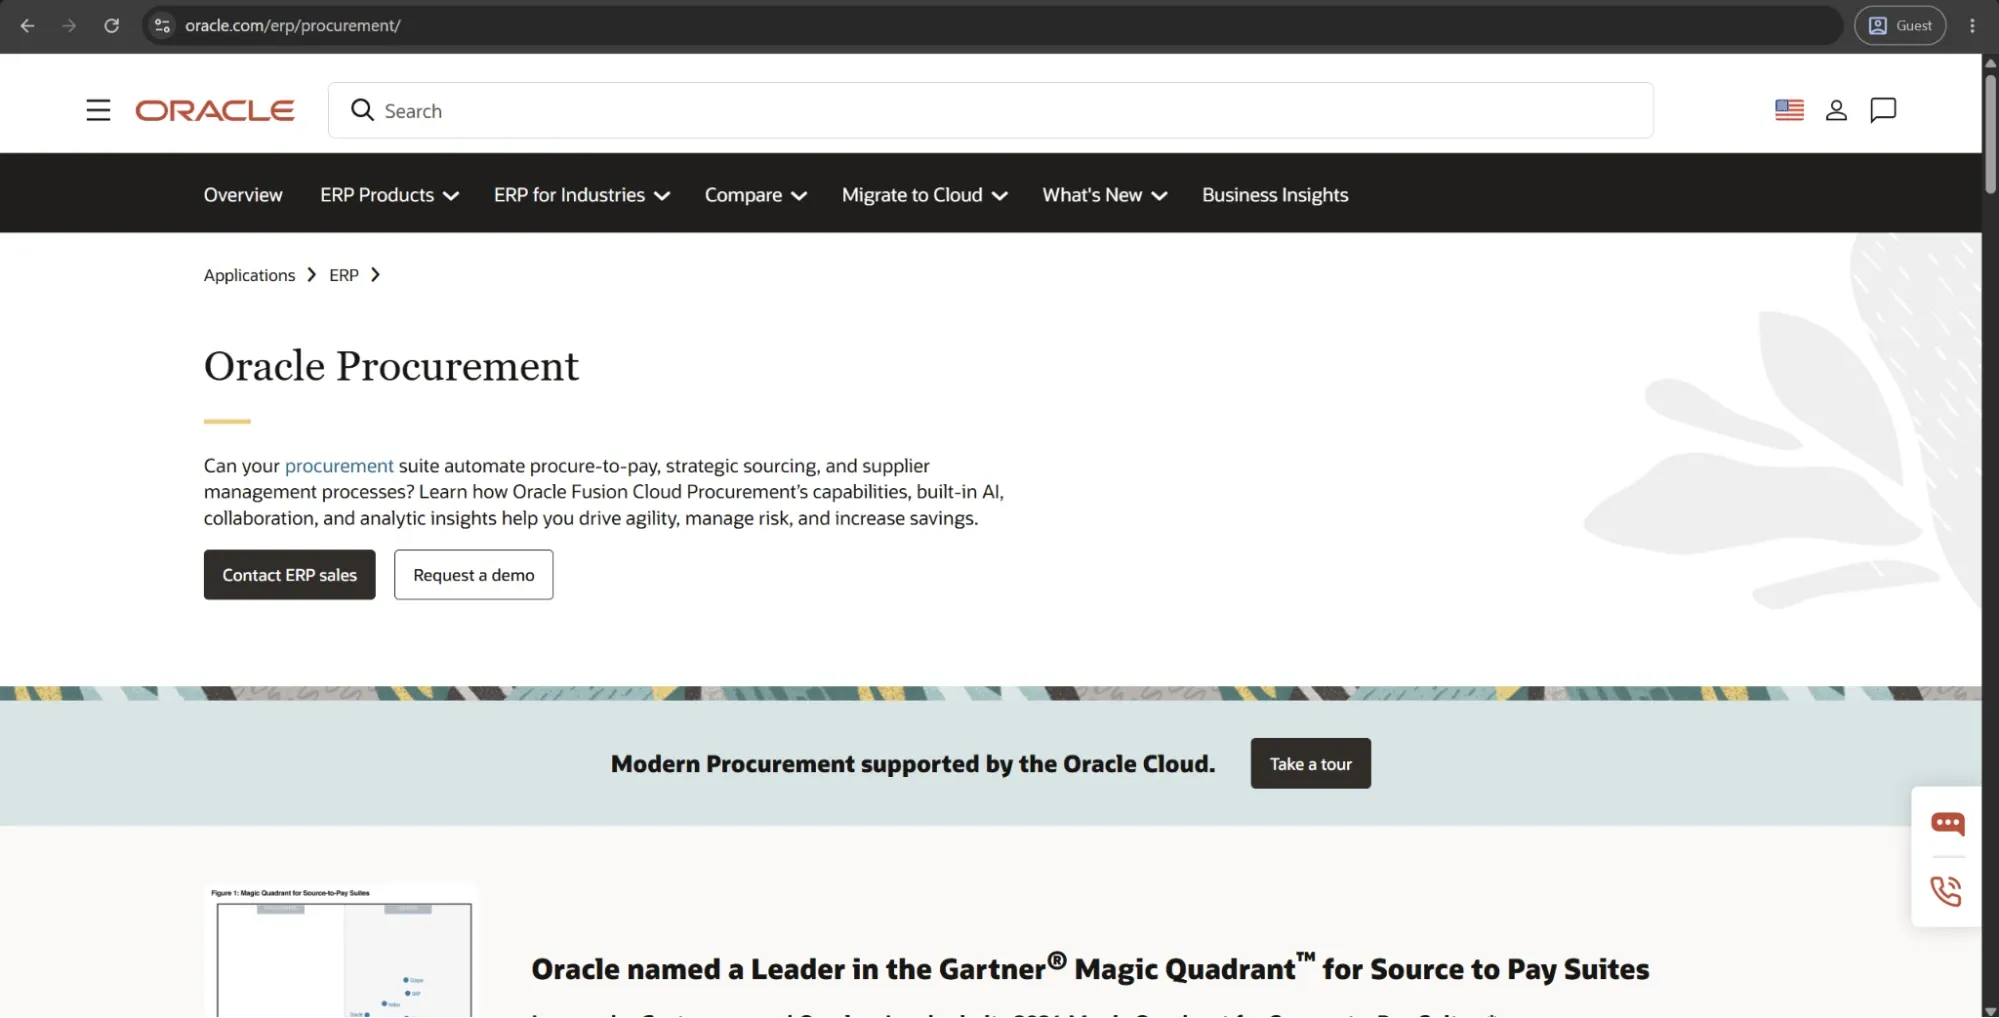Expand the ERP Products dropdown

point(389,195)
